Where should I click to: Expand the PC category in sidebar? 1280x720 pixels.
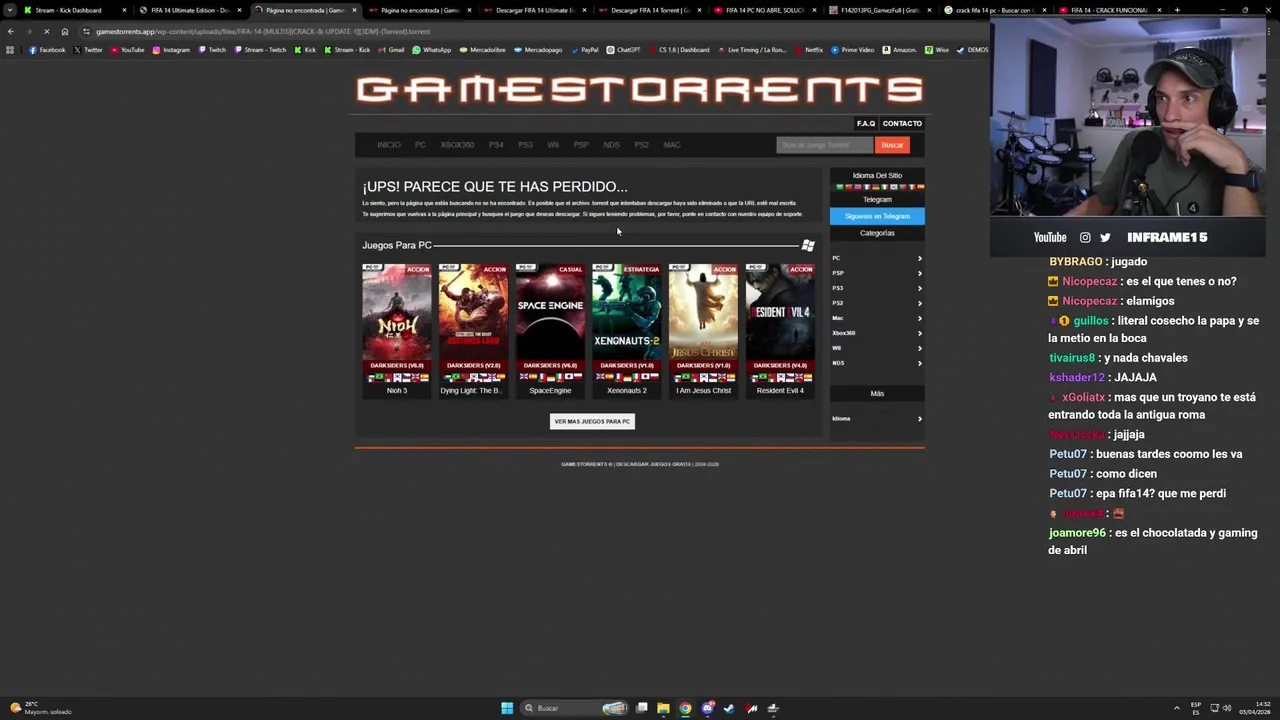(877, 258)
